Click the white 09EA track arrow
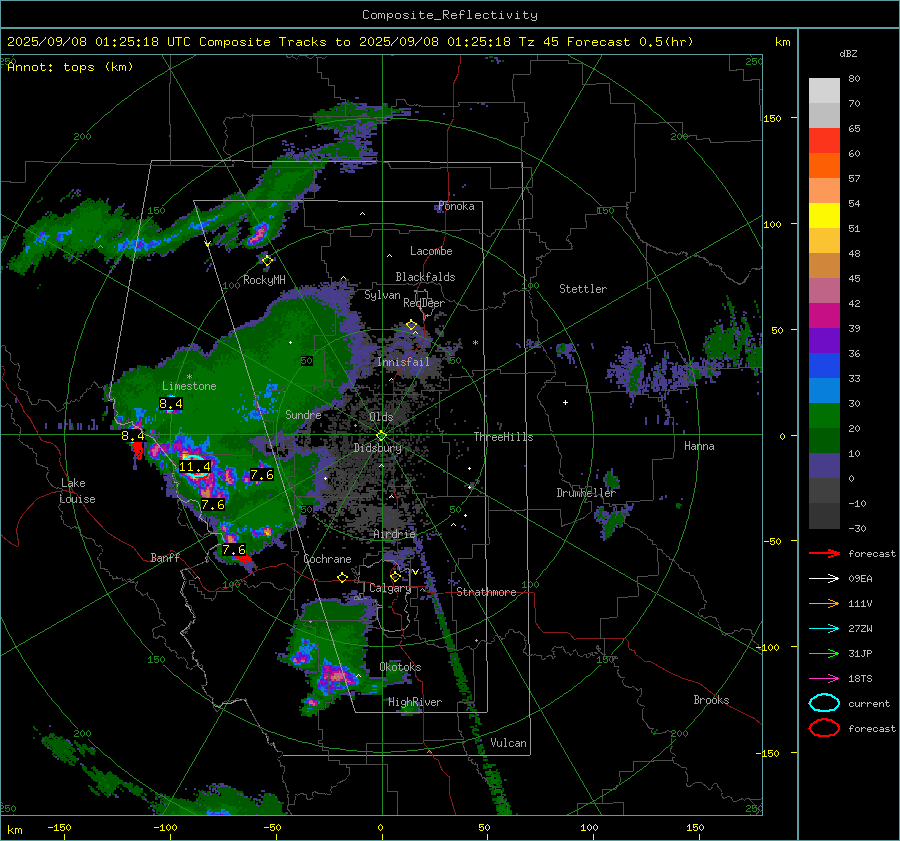Screen dimensions: 900x841 (x=824, y=579)
